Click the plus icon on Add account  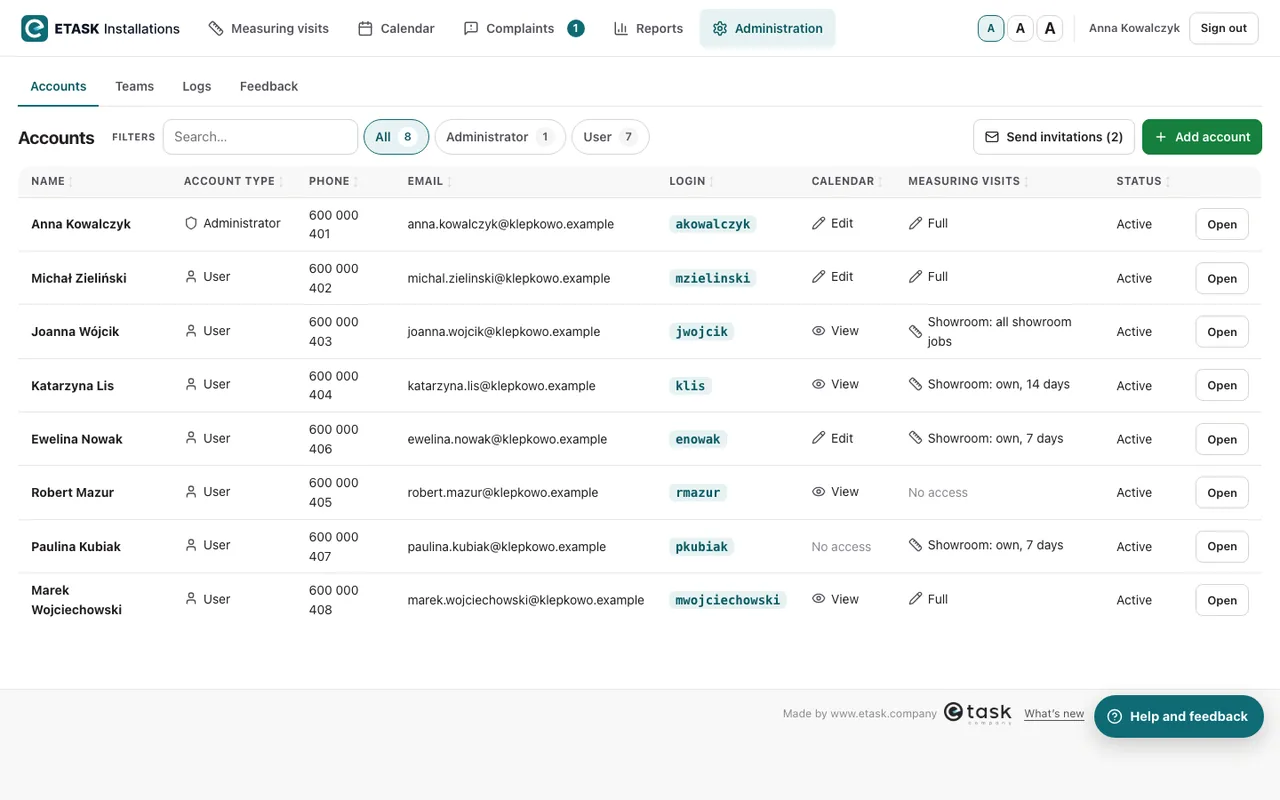[1161, 137]
